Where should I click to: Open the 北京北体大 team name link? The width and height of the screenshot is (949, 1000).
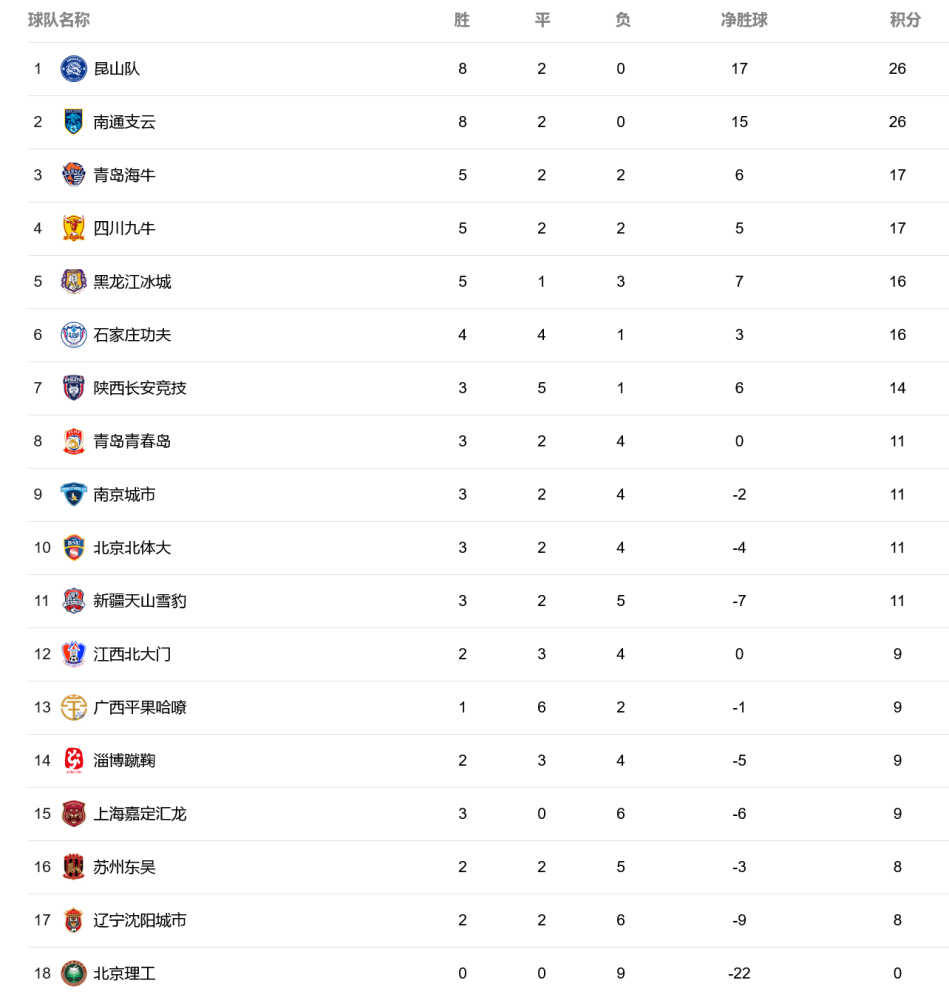pos(132,548)
